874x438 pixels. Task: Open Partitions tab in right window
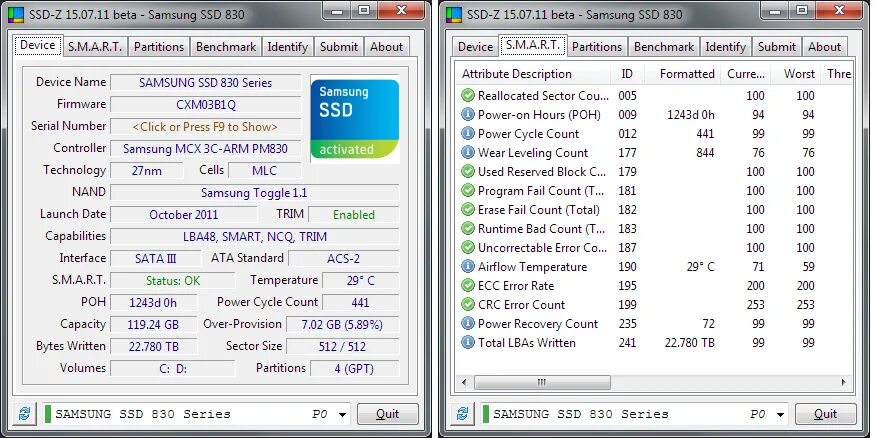[x=597, y=47]
